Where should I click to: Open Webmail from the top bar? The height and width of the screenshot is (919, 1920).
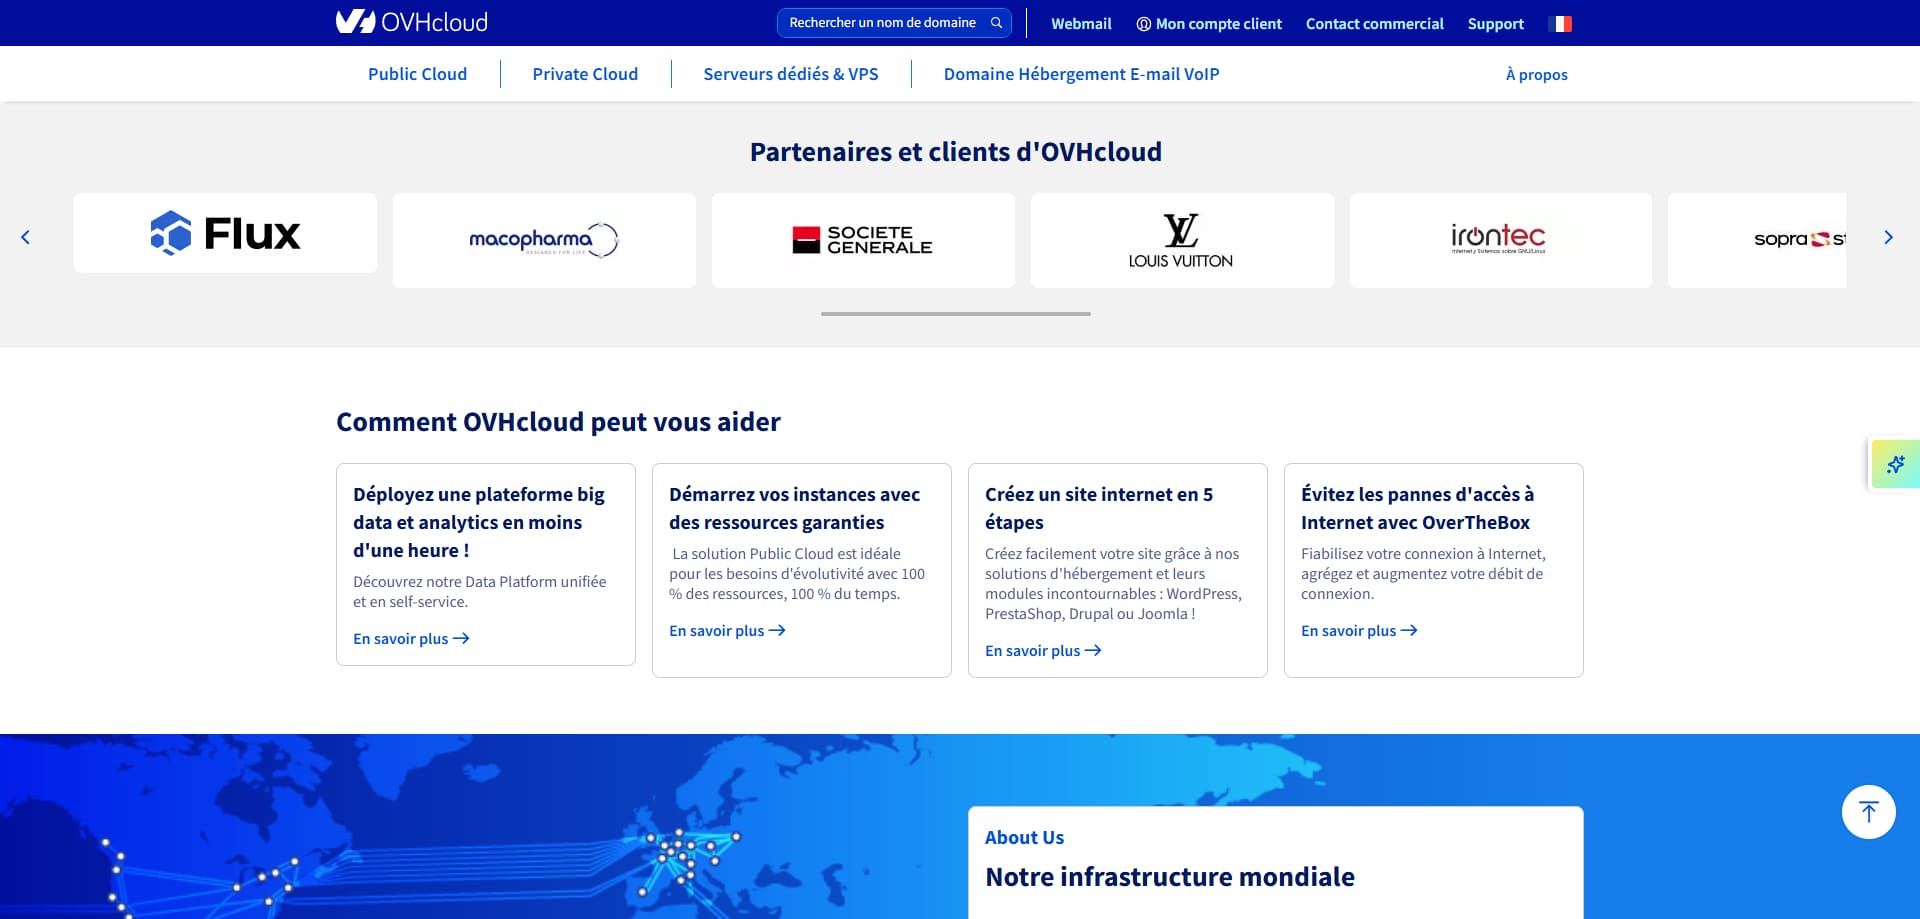[1081, 24]
